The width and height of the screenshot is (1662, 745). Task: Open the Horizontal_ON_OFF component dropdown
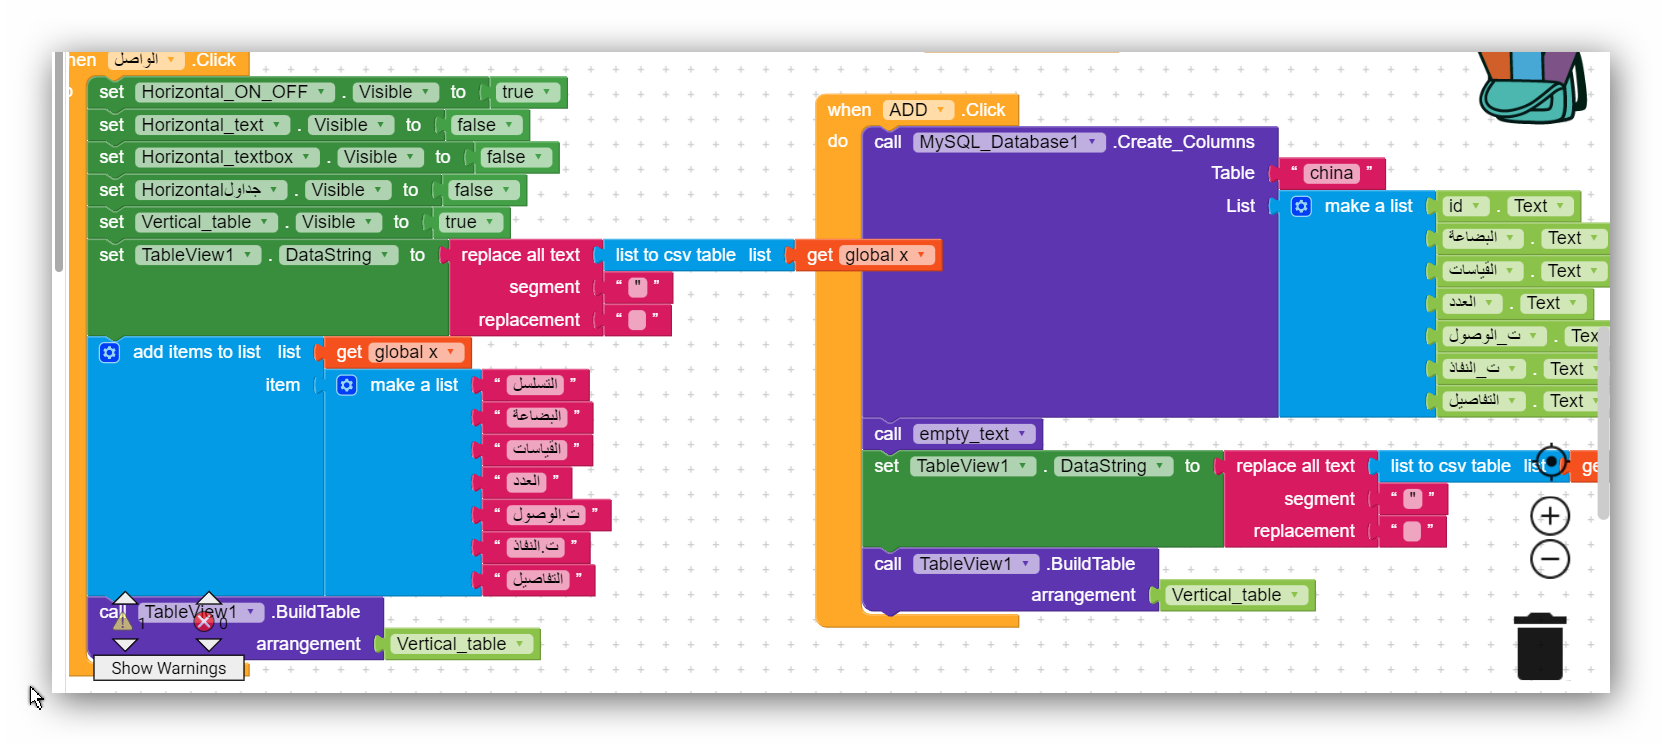click(x=235, y=92)
